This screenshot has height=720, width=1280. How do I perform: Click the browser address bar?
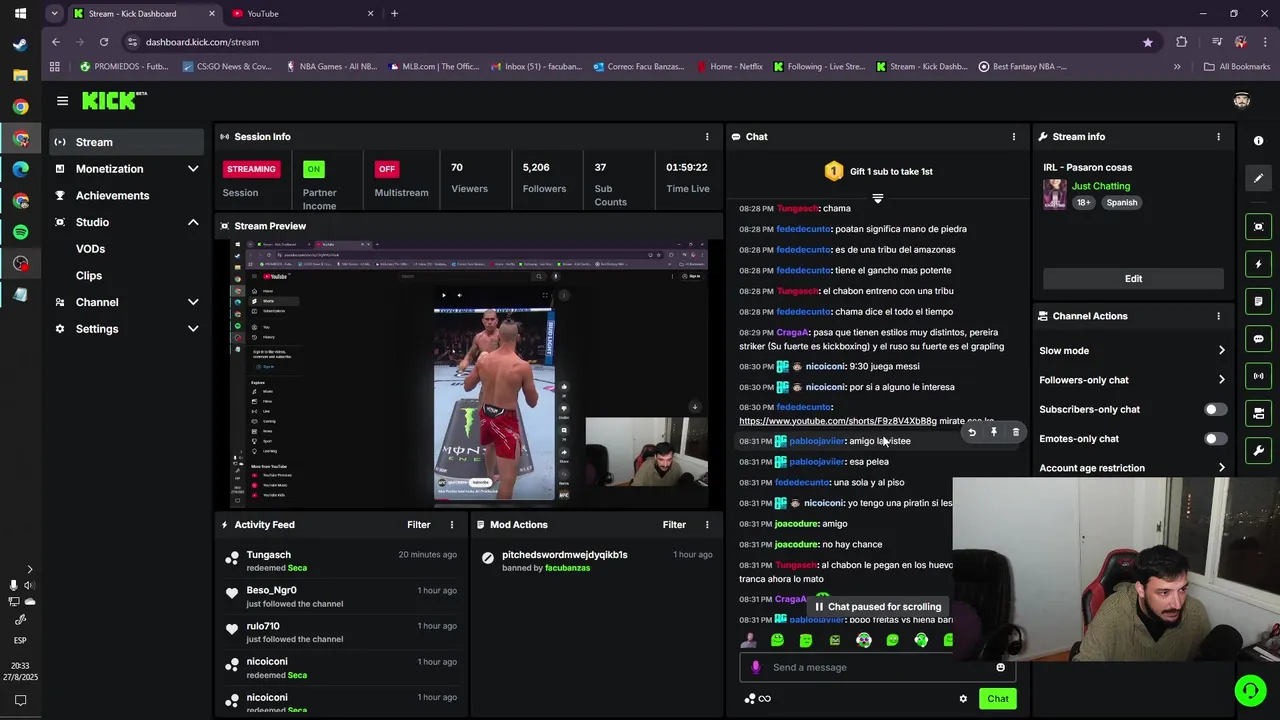pyautogui.click(x=640, y=42)
